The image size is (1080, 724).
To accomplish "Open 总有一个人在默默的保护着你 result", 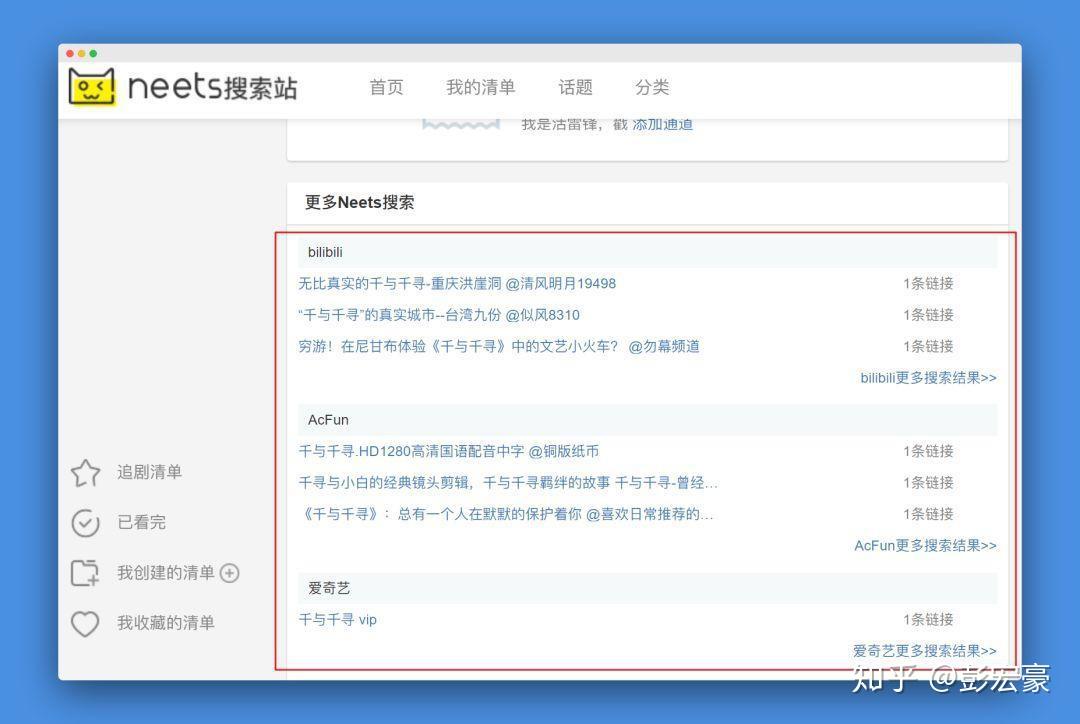I will pyautogui.click(x=506, y=515).
